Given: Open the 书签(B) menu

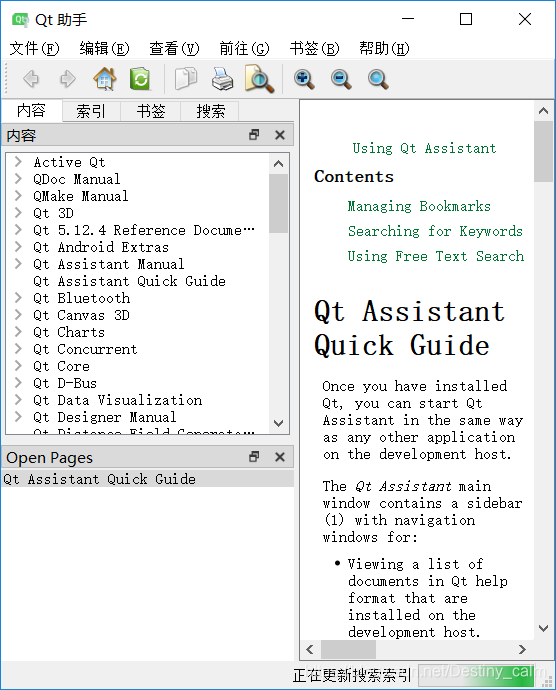Looking at the screenshot, I should coord(314,48).
